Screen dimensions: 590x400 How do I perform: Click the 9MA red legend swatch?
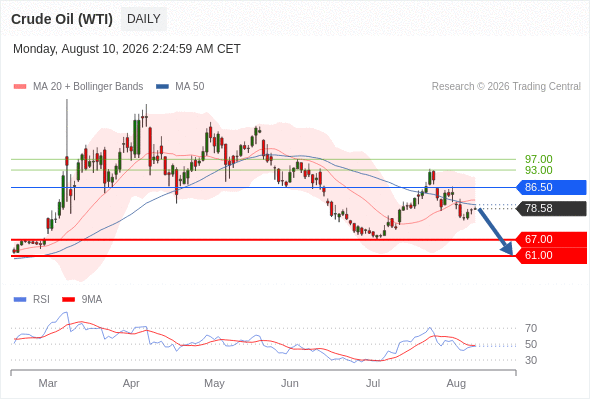[x=68, y=300]
